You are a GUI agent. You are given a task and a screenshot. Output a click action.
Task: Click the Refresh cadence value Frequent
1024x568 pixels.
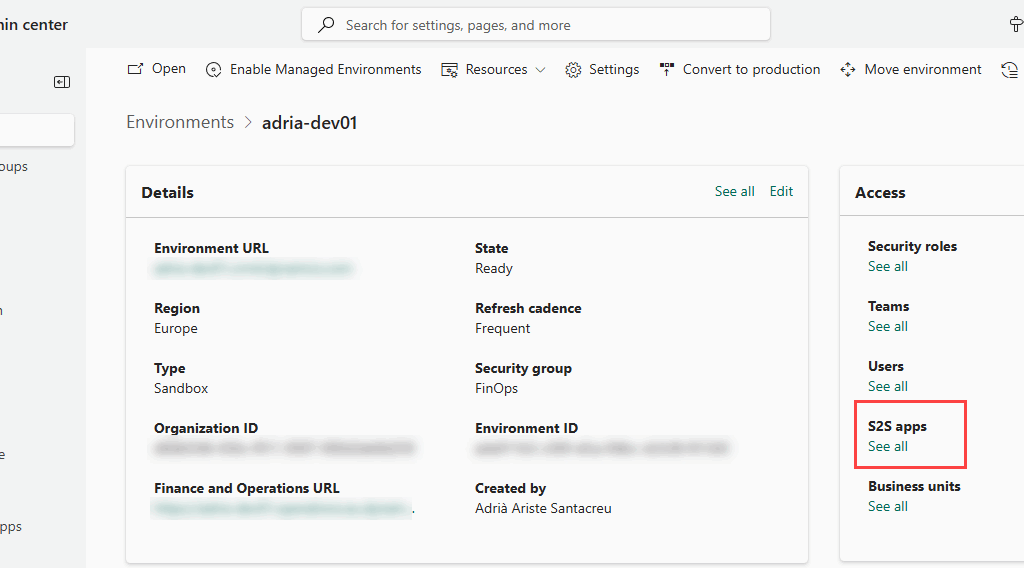point(502,328)
